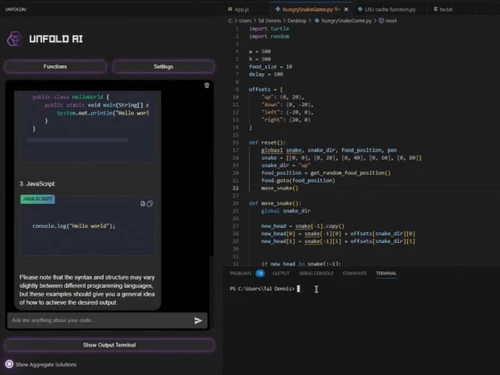
Task: Send the chat message with arrow icon
Action: pos(198,321)
